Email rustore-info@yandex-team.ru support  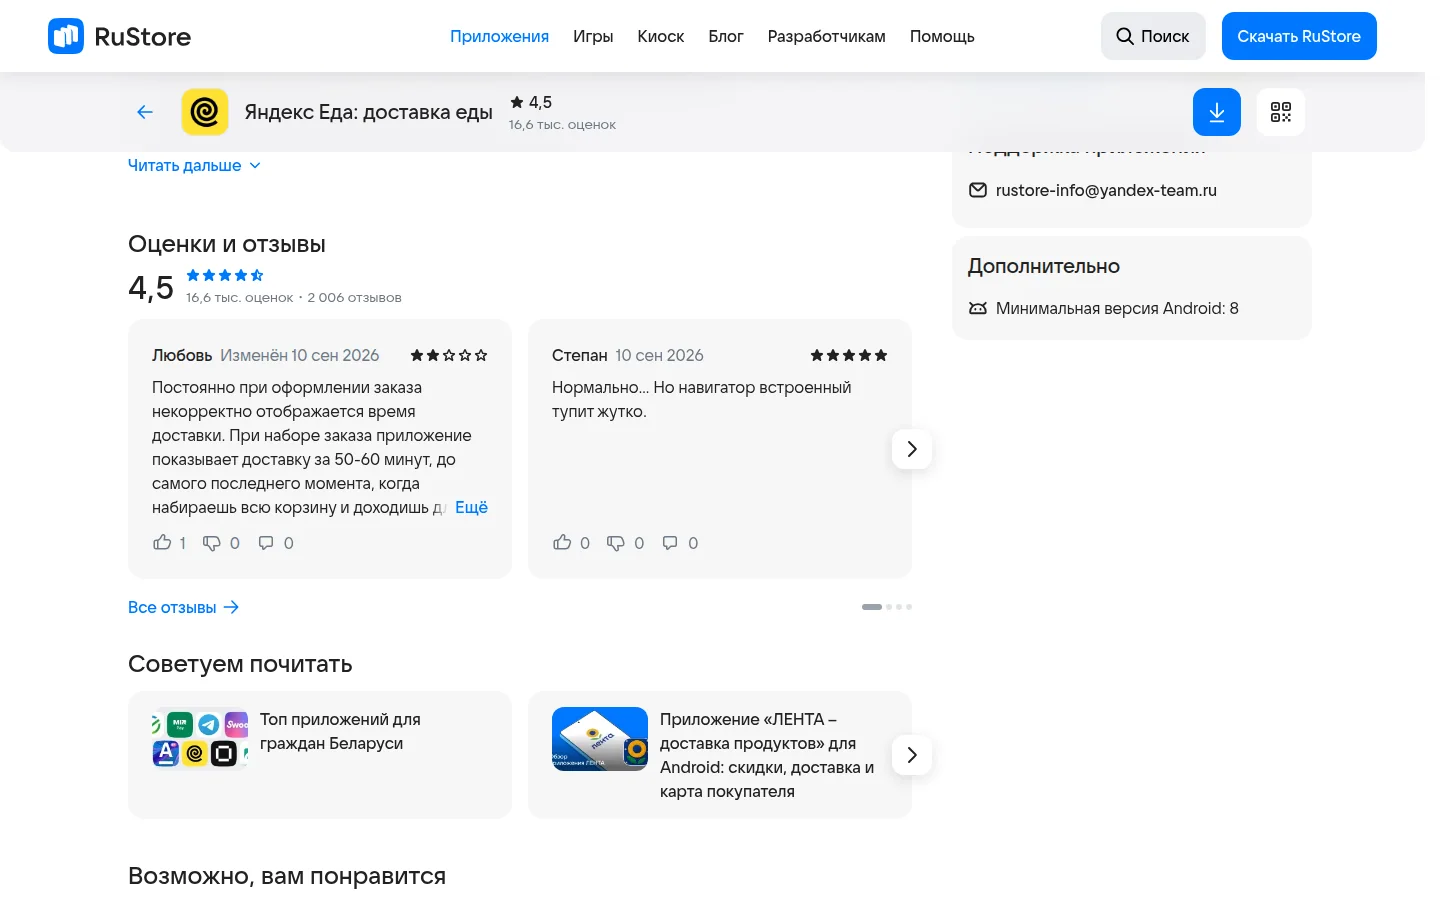pos(1106,190)
